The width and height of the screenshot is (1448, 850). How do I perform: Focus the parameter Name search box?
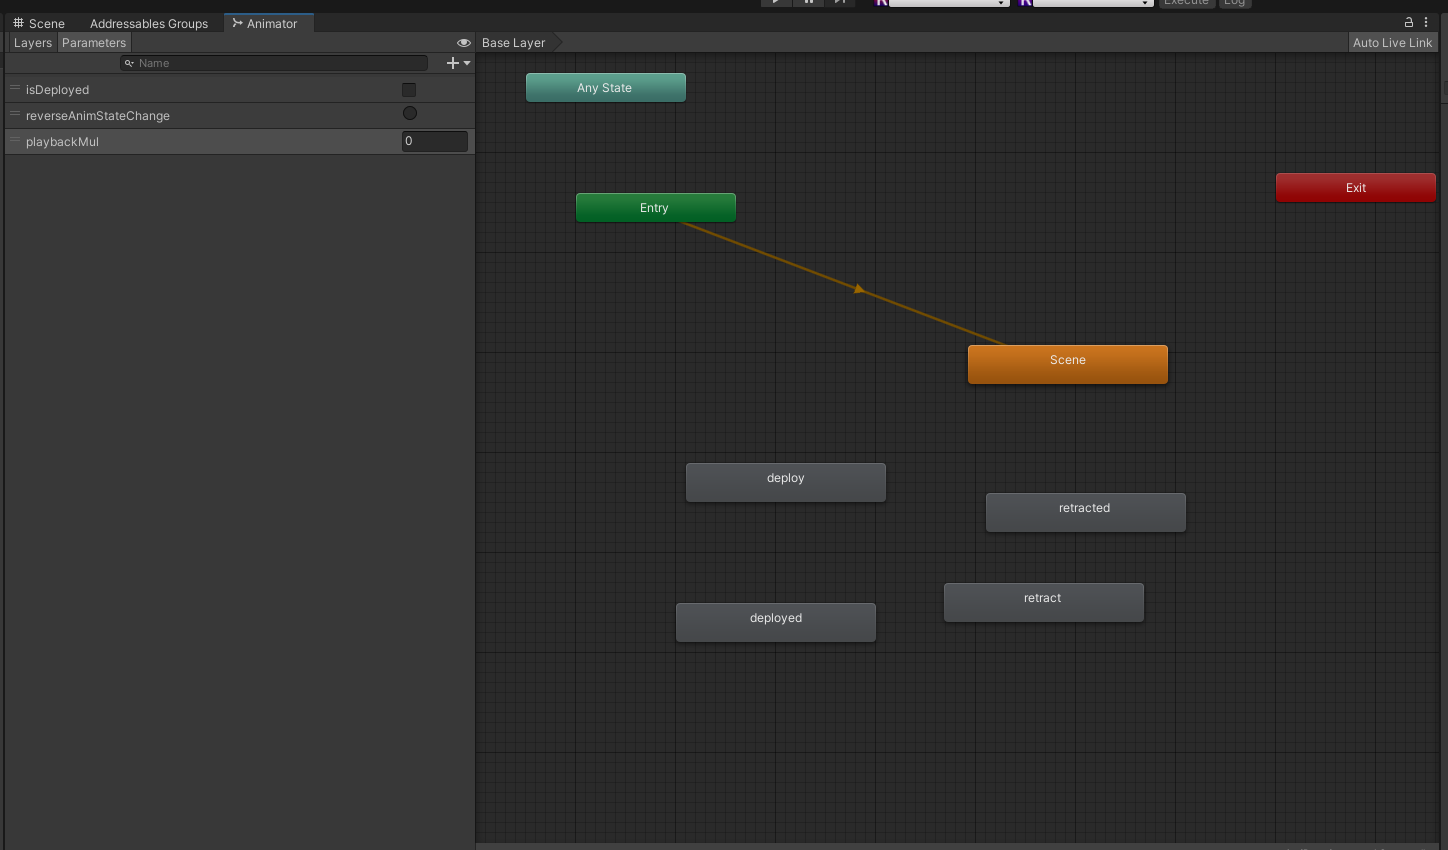point(275,63)
